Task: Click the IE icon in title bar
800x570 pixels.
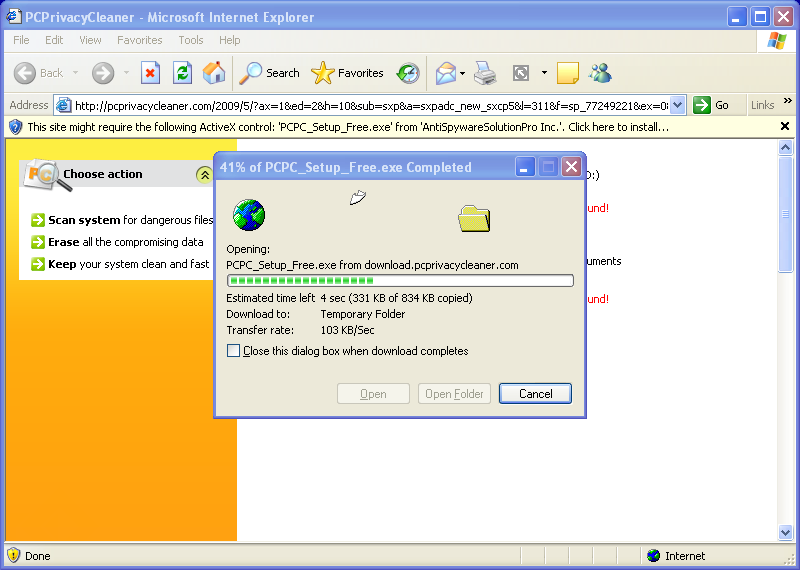Action: tap(14, 17)
